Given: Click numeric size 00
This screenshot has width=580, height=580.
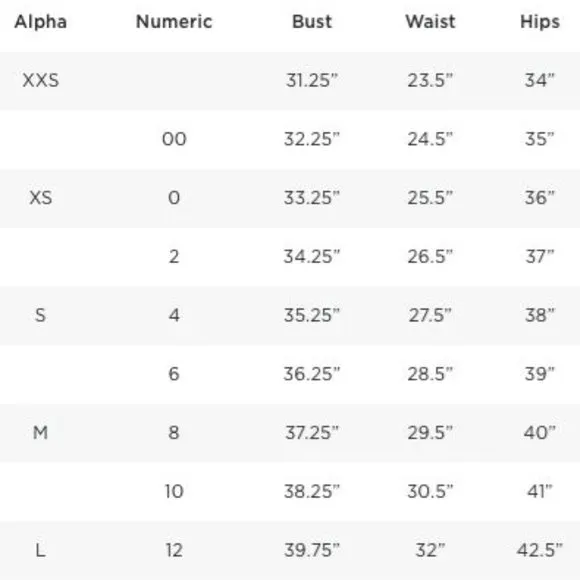Looking at the screenshot, I should point(174,139).
